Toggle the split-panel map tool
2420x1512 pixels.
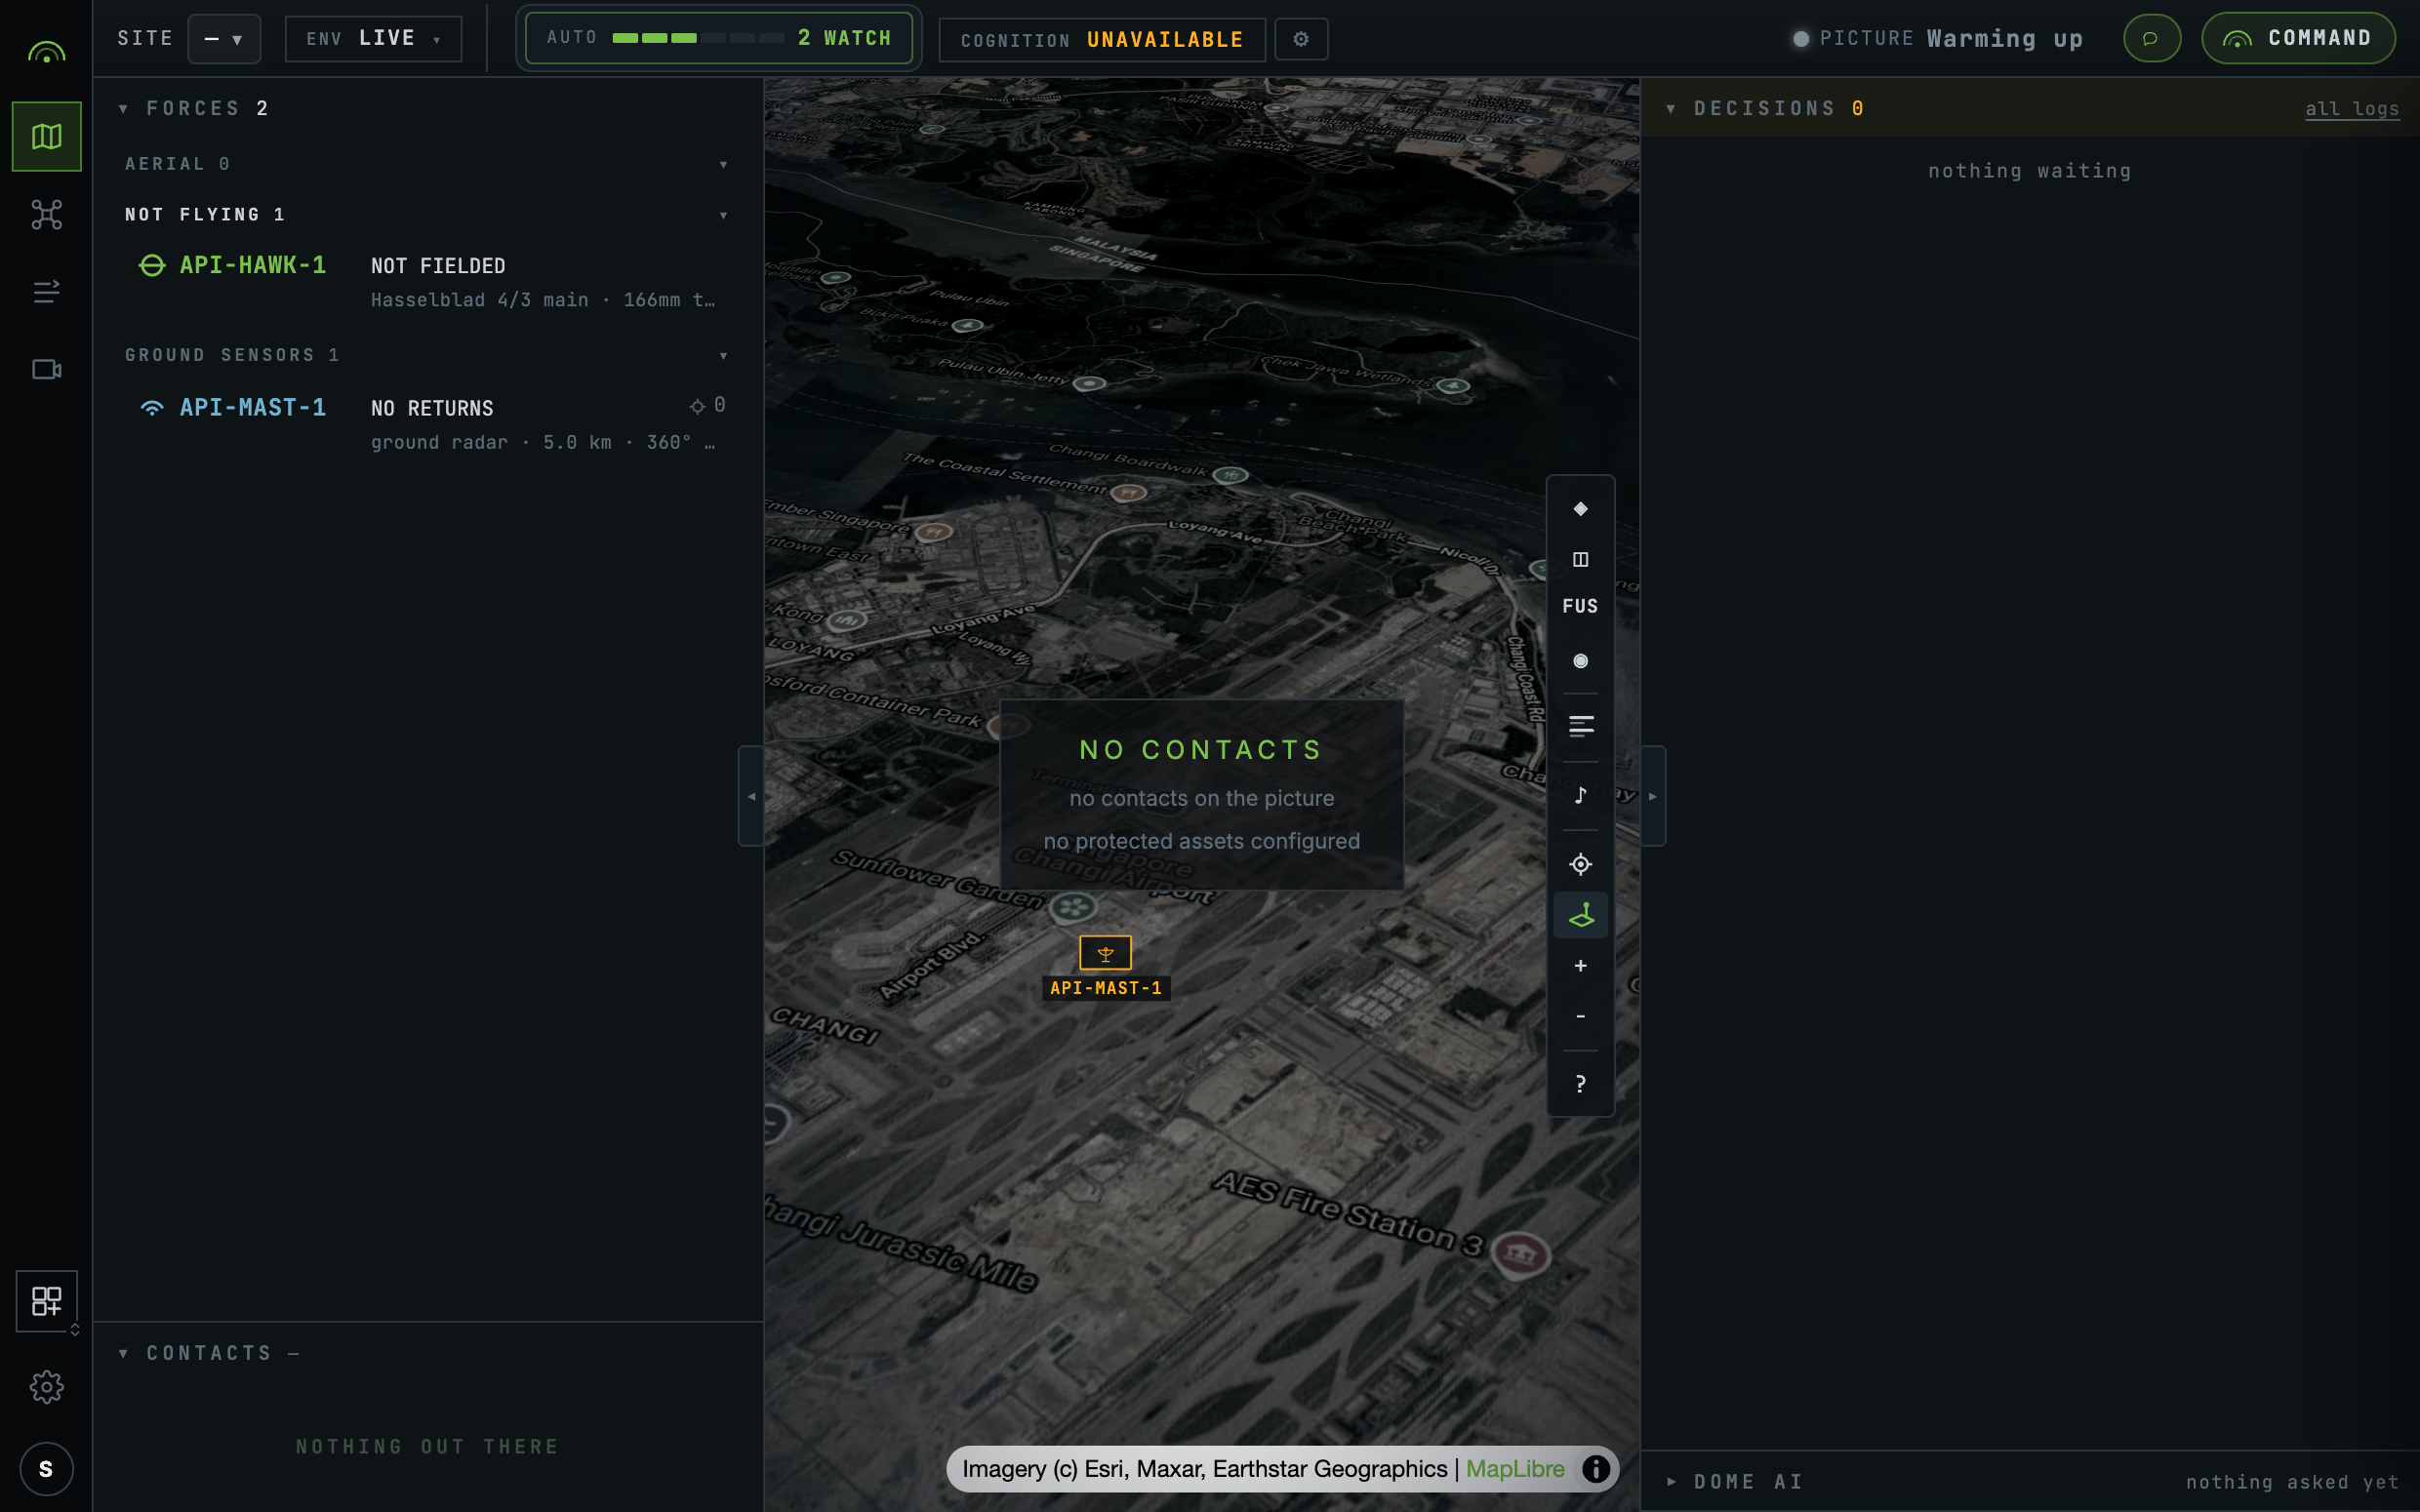coord(1580,559)
